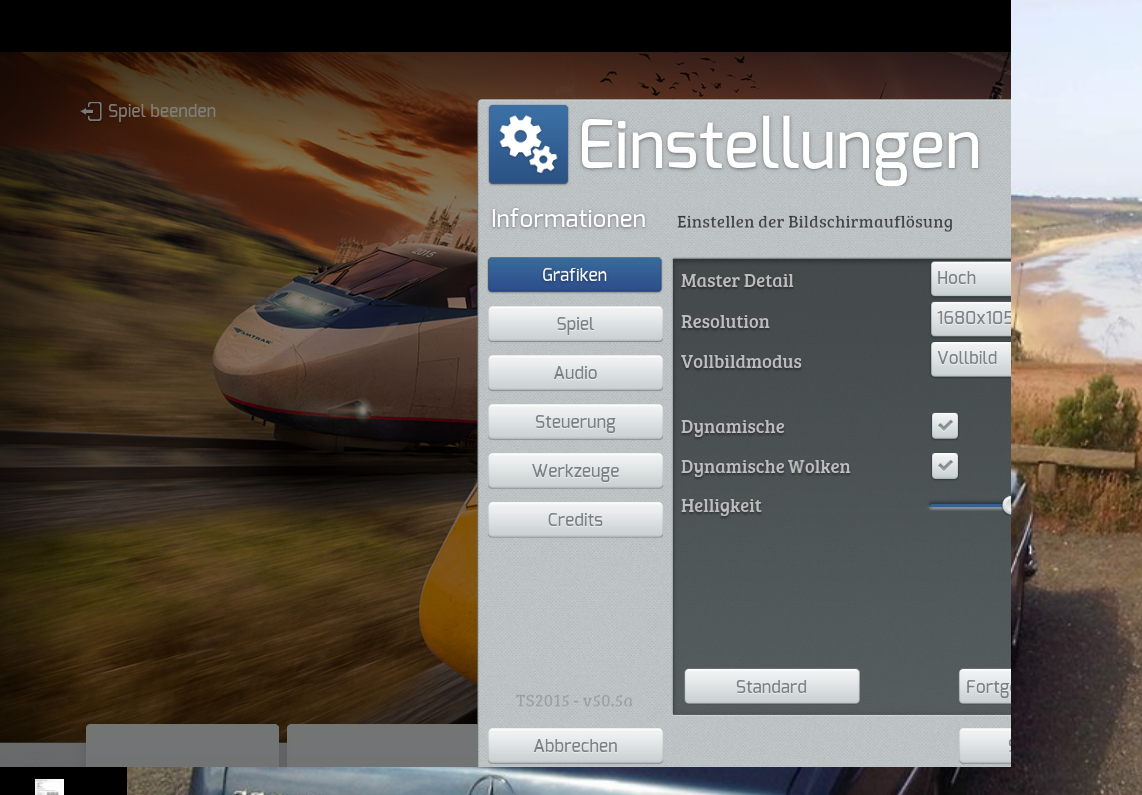Click the Master Detail label
Image resolution: width=1142 pixels, height=795 pixels.
(737, 280)
